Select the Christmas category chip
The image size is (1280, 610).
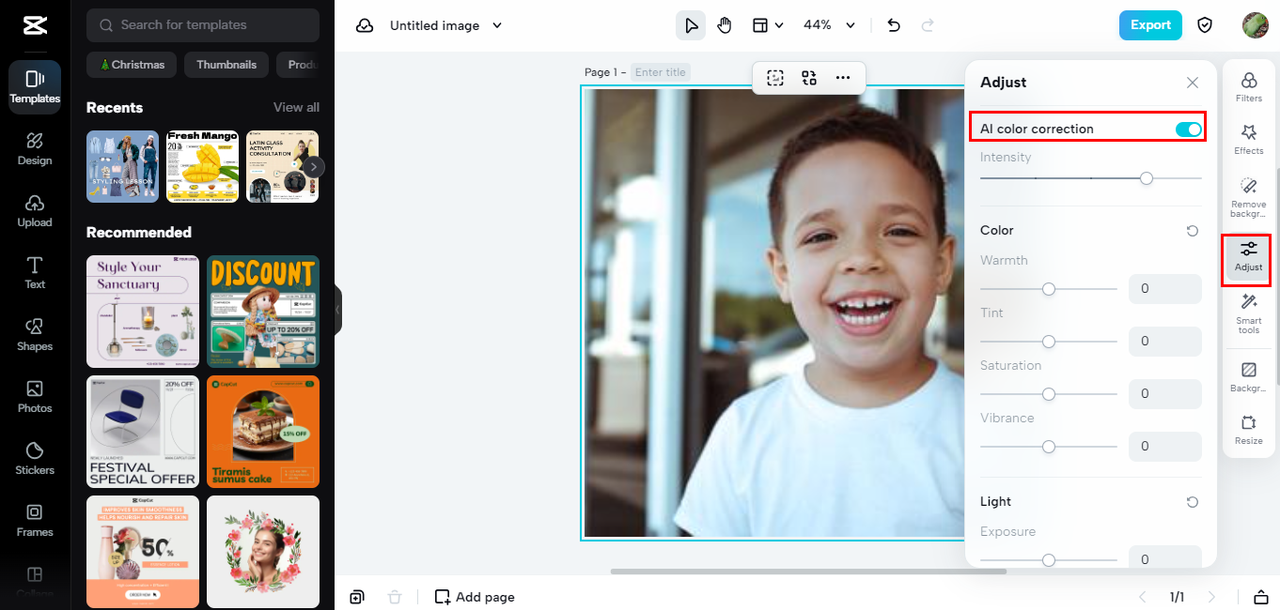[132, 65]
